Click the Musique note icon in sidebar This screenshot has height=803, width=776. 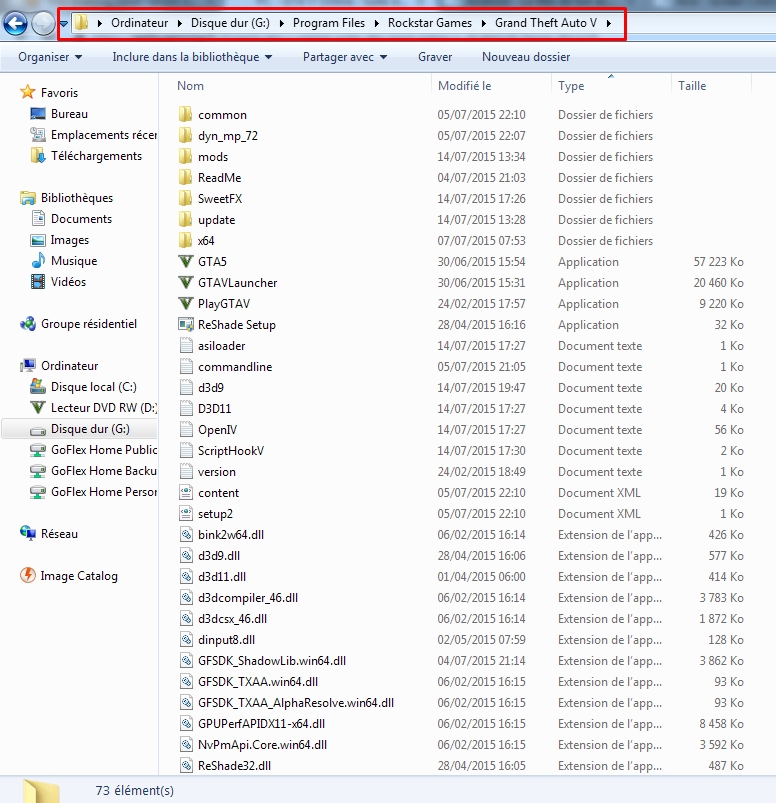tap(38, 260)
